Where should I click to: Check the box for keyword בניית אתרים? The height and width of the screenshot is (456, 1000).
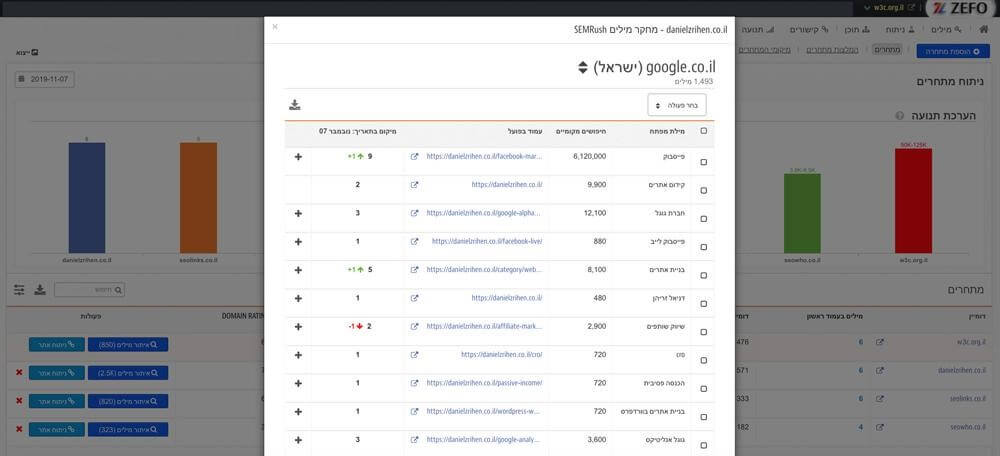point(703,276)
